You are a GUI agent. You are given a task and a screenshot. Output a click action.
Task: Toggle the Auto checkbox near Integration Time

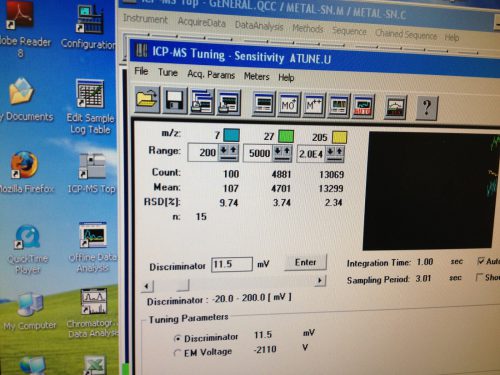point(480,261)
